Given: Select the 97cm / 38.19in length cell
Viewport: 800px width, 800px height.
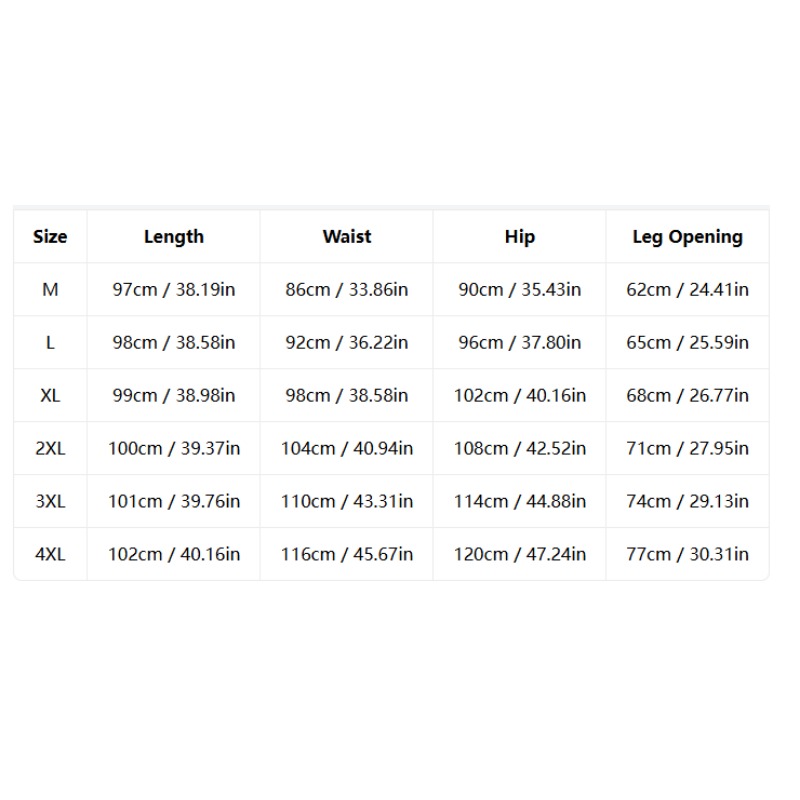Looking at the screenshot, I should (173, 290).
